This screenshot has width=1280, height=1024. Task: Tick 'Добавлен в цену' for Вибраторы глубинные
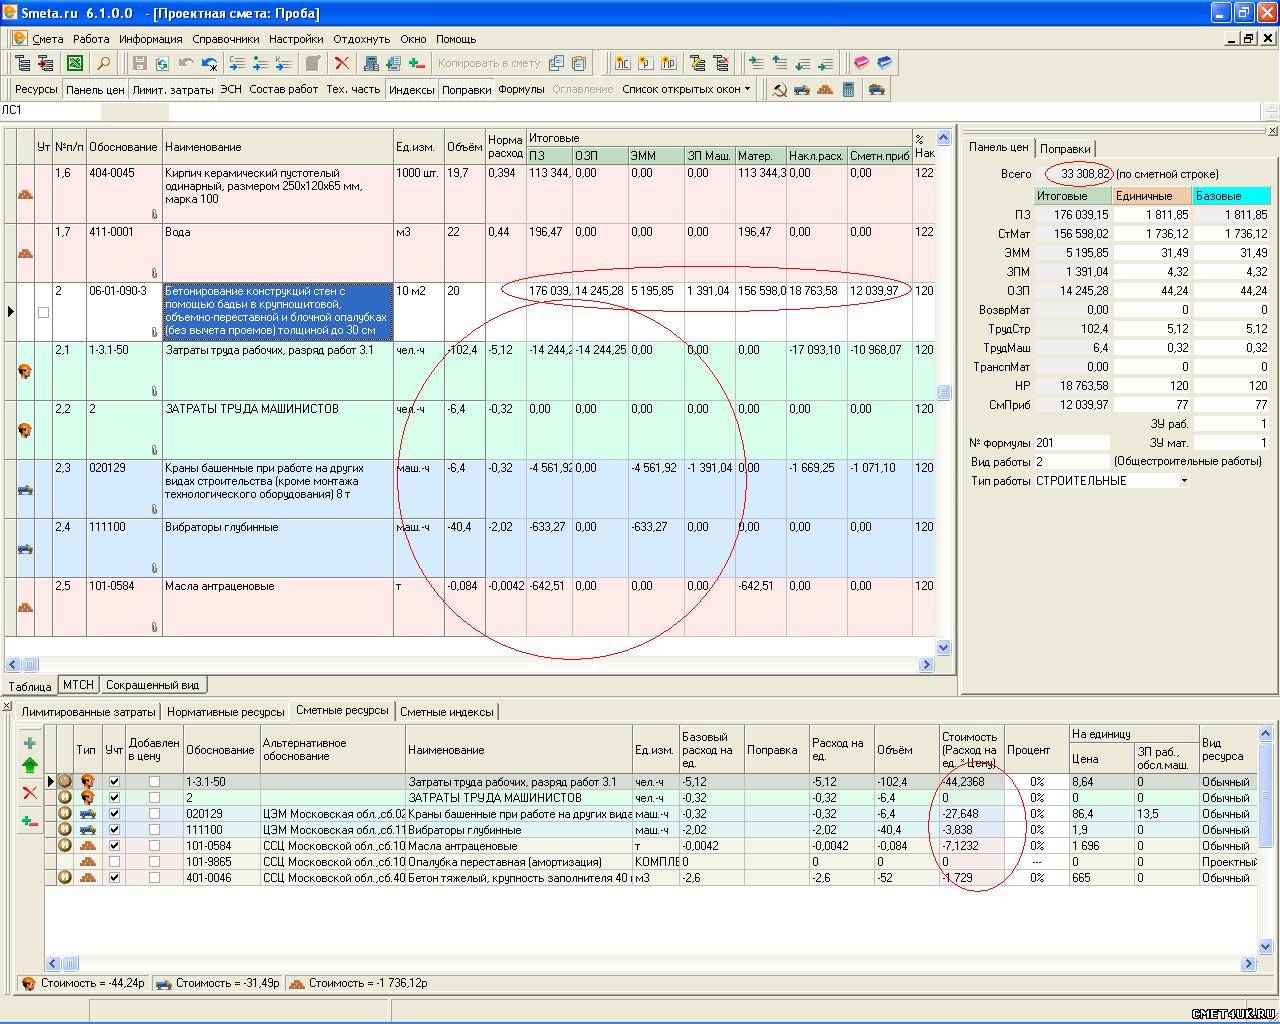(x=154, y=830)
